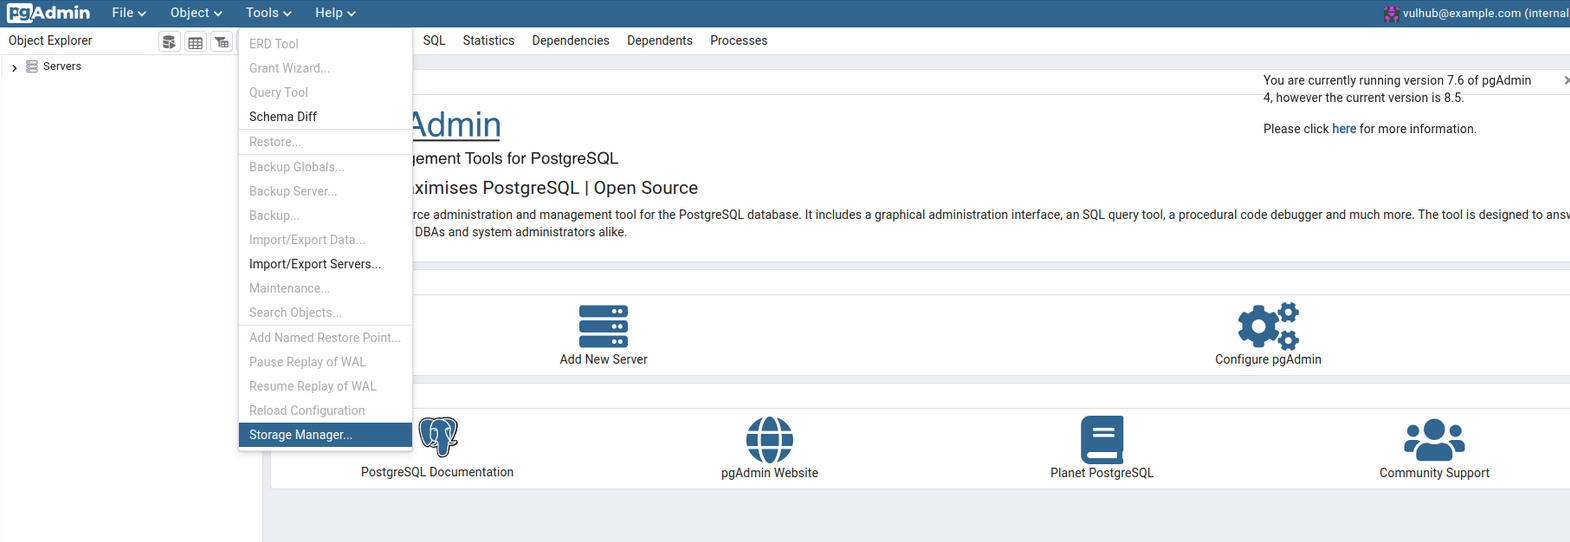Open the PostgreSQL Documentation link
Screen dimensions: 1570x542
click(437, 472)
